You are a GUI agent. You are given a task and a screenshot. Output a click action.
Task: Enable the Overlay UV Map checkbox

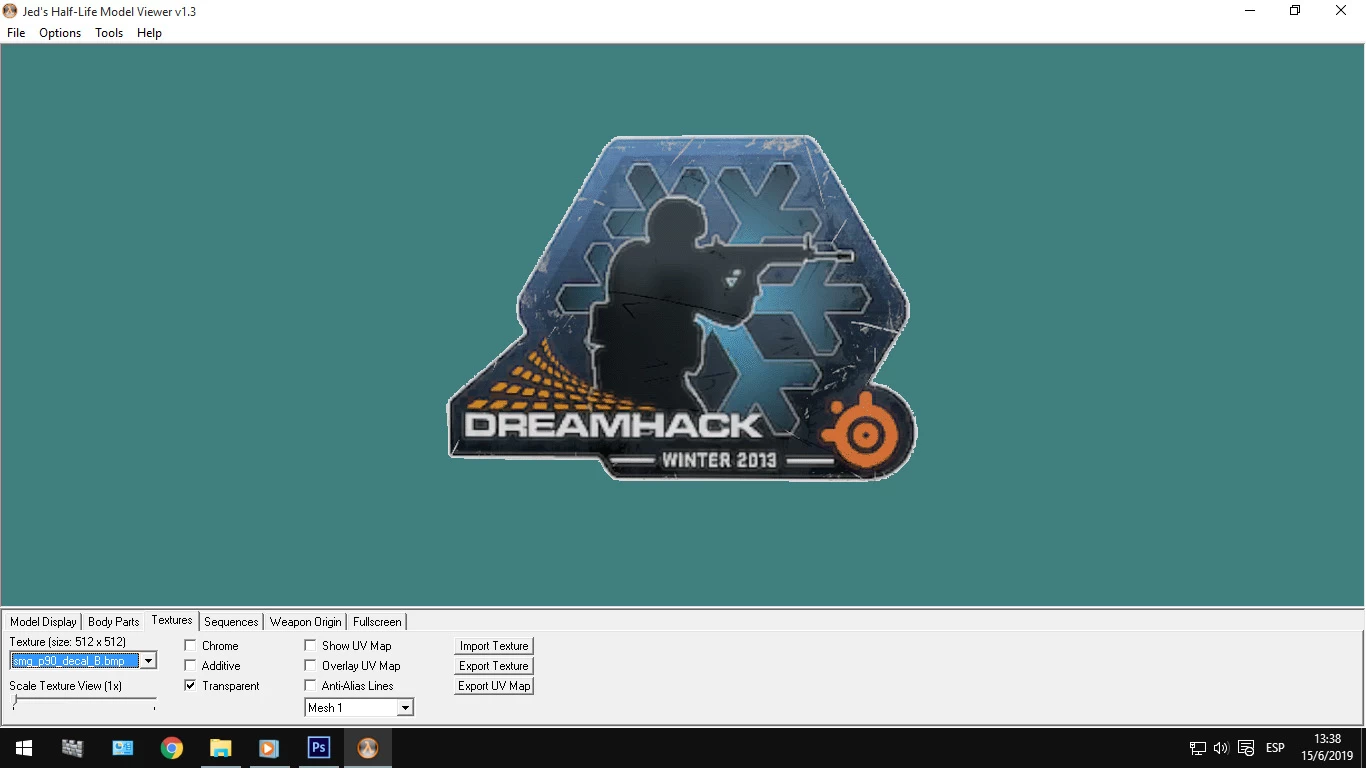310,666
